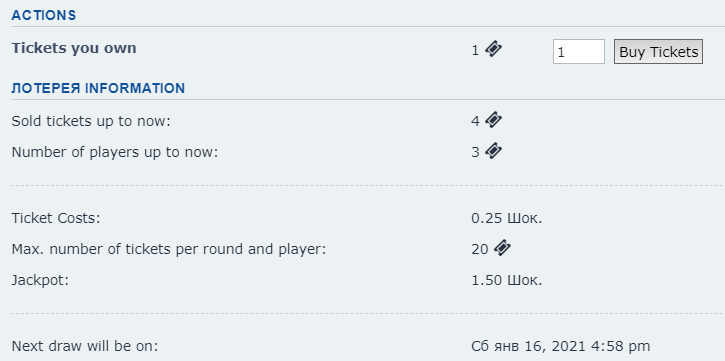Viewport: 725px width, 361px height.
Task: Click the Sold tickets up to now label
Action: click(x=91, y=122)
